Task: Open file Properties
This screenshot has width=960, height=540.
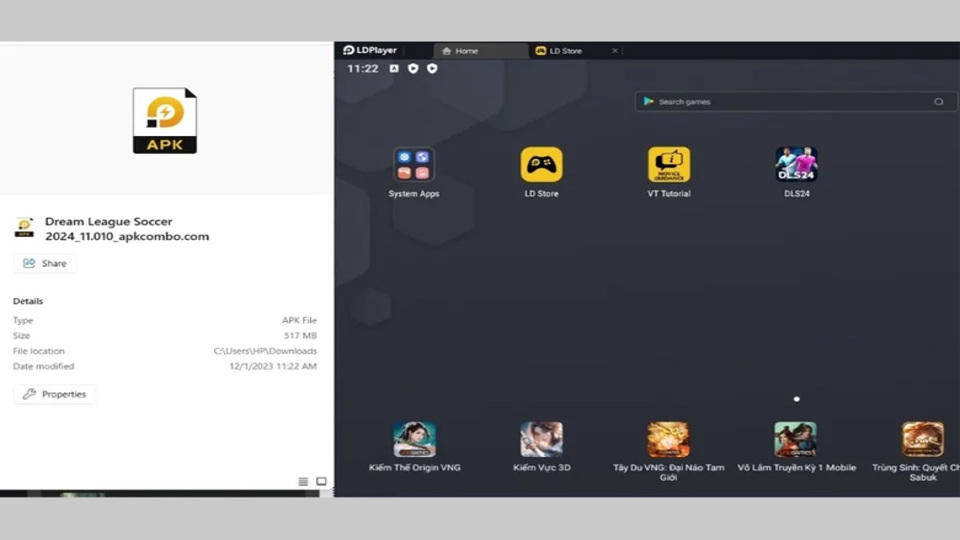Action: tap(54, 394)
